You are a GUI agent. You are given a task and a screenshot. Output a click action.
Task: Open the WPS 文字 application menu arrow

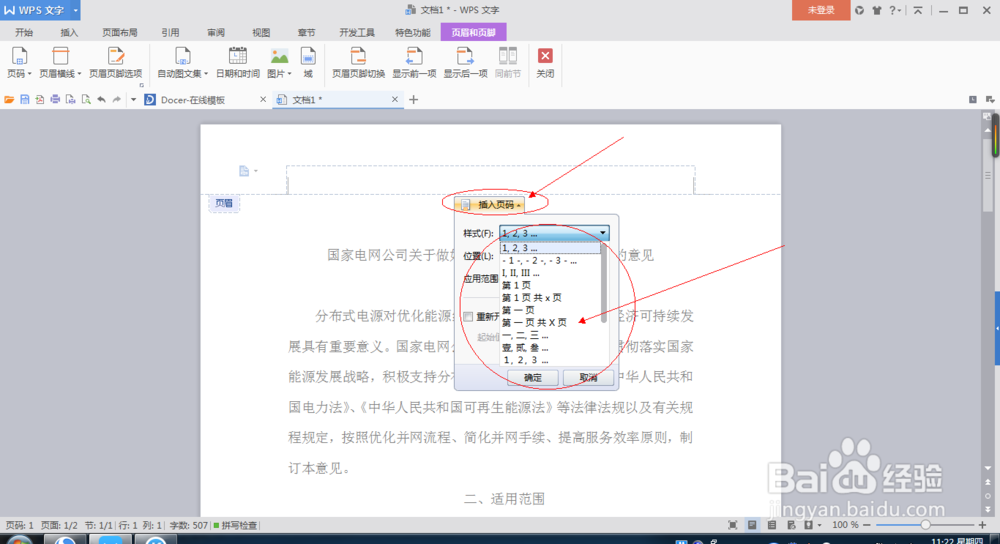(75, 10)
